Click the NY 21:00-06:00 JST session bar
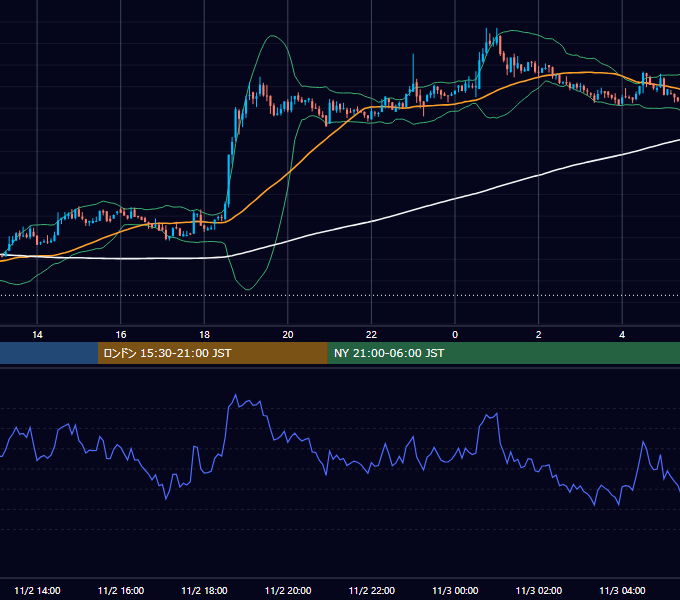 (x=503, y=353)
